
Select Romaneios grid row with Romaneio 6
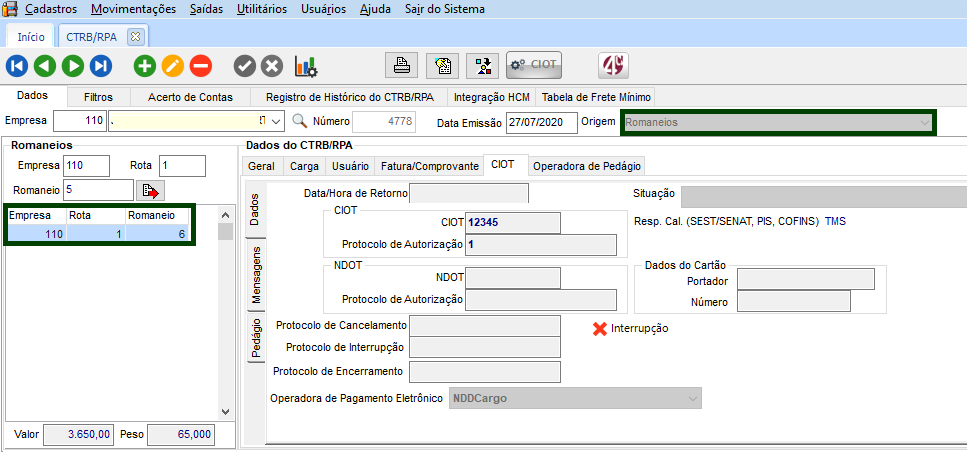tap(99, 234)
